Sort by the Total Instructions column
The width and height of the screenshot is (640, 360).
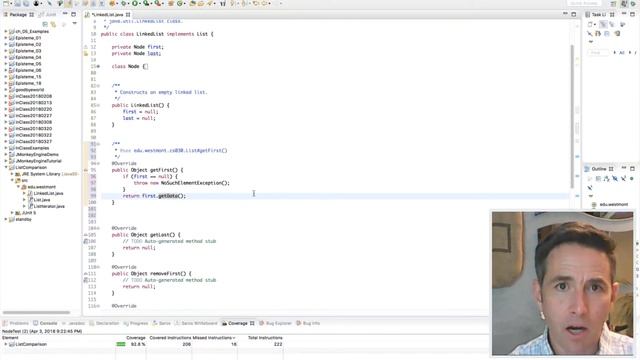[265, 338]
